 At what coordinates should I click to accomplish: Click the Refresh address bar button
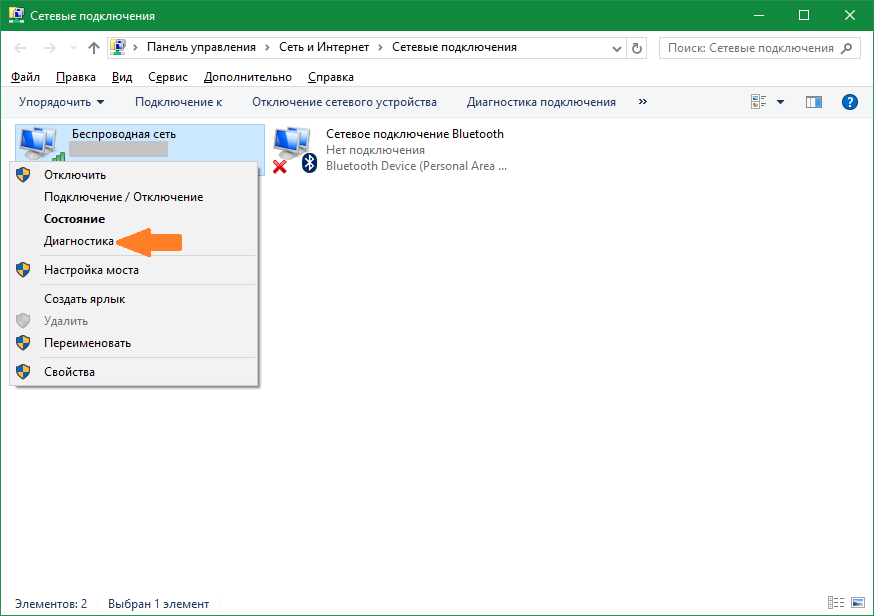click(637, 48)
